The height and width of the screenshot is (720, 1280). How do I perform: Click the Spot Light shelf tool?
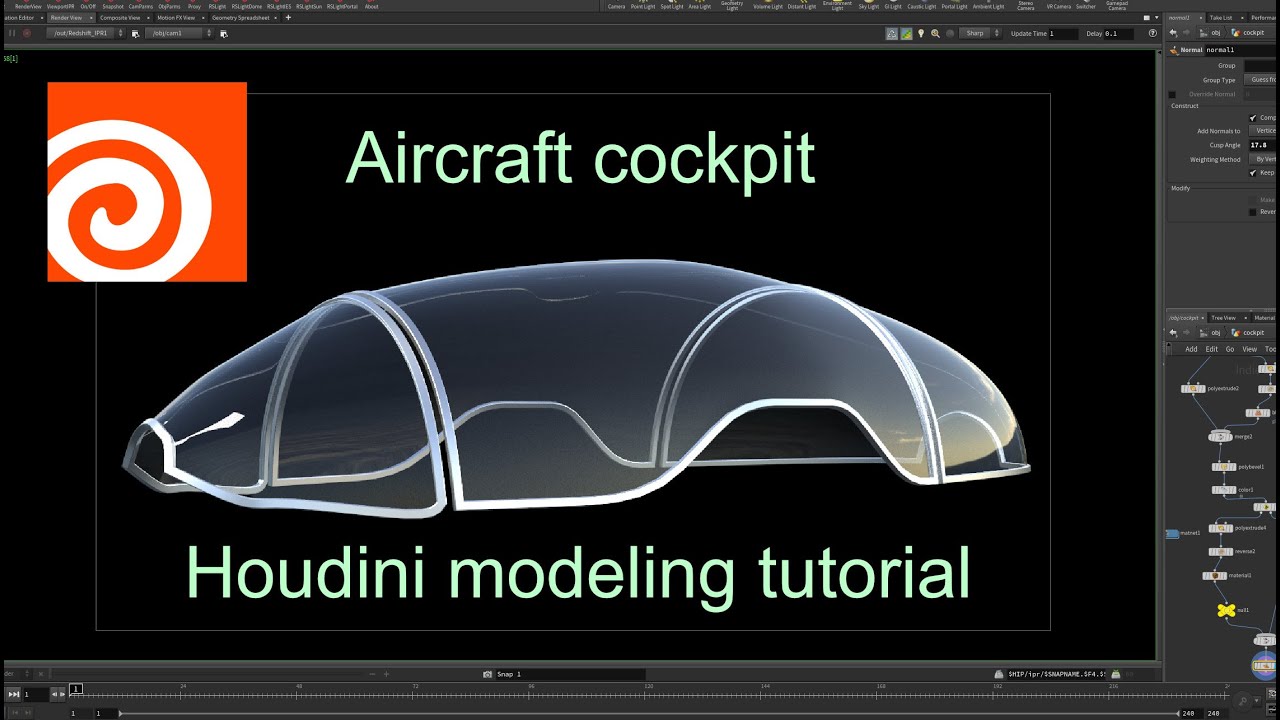pyautogui.click(x=672, y=7)
